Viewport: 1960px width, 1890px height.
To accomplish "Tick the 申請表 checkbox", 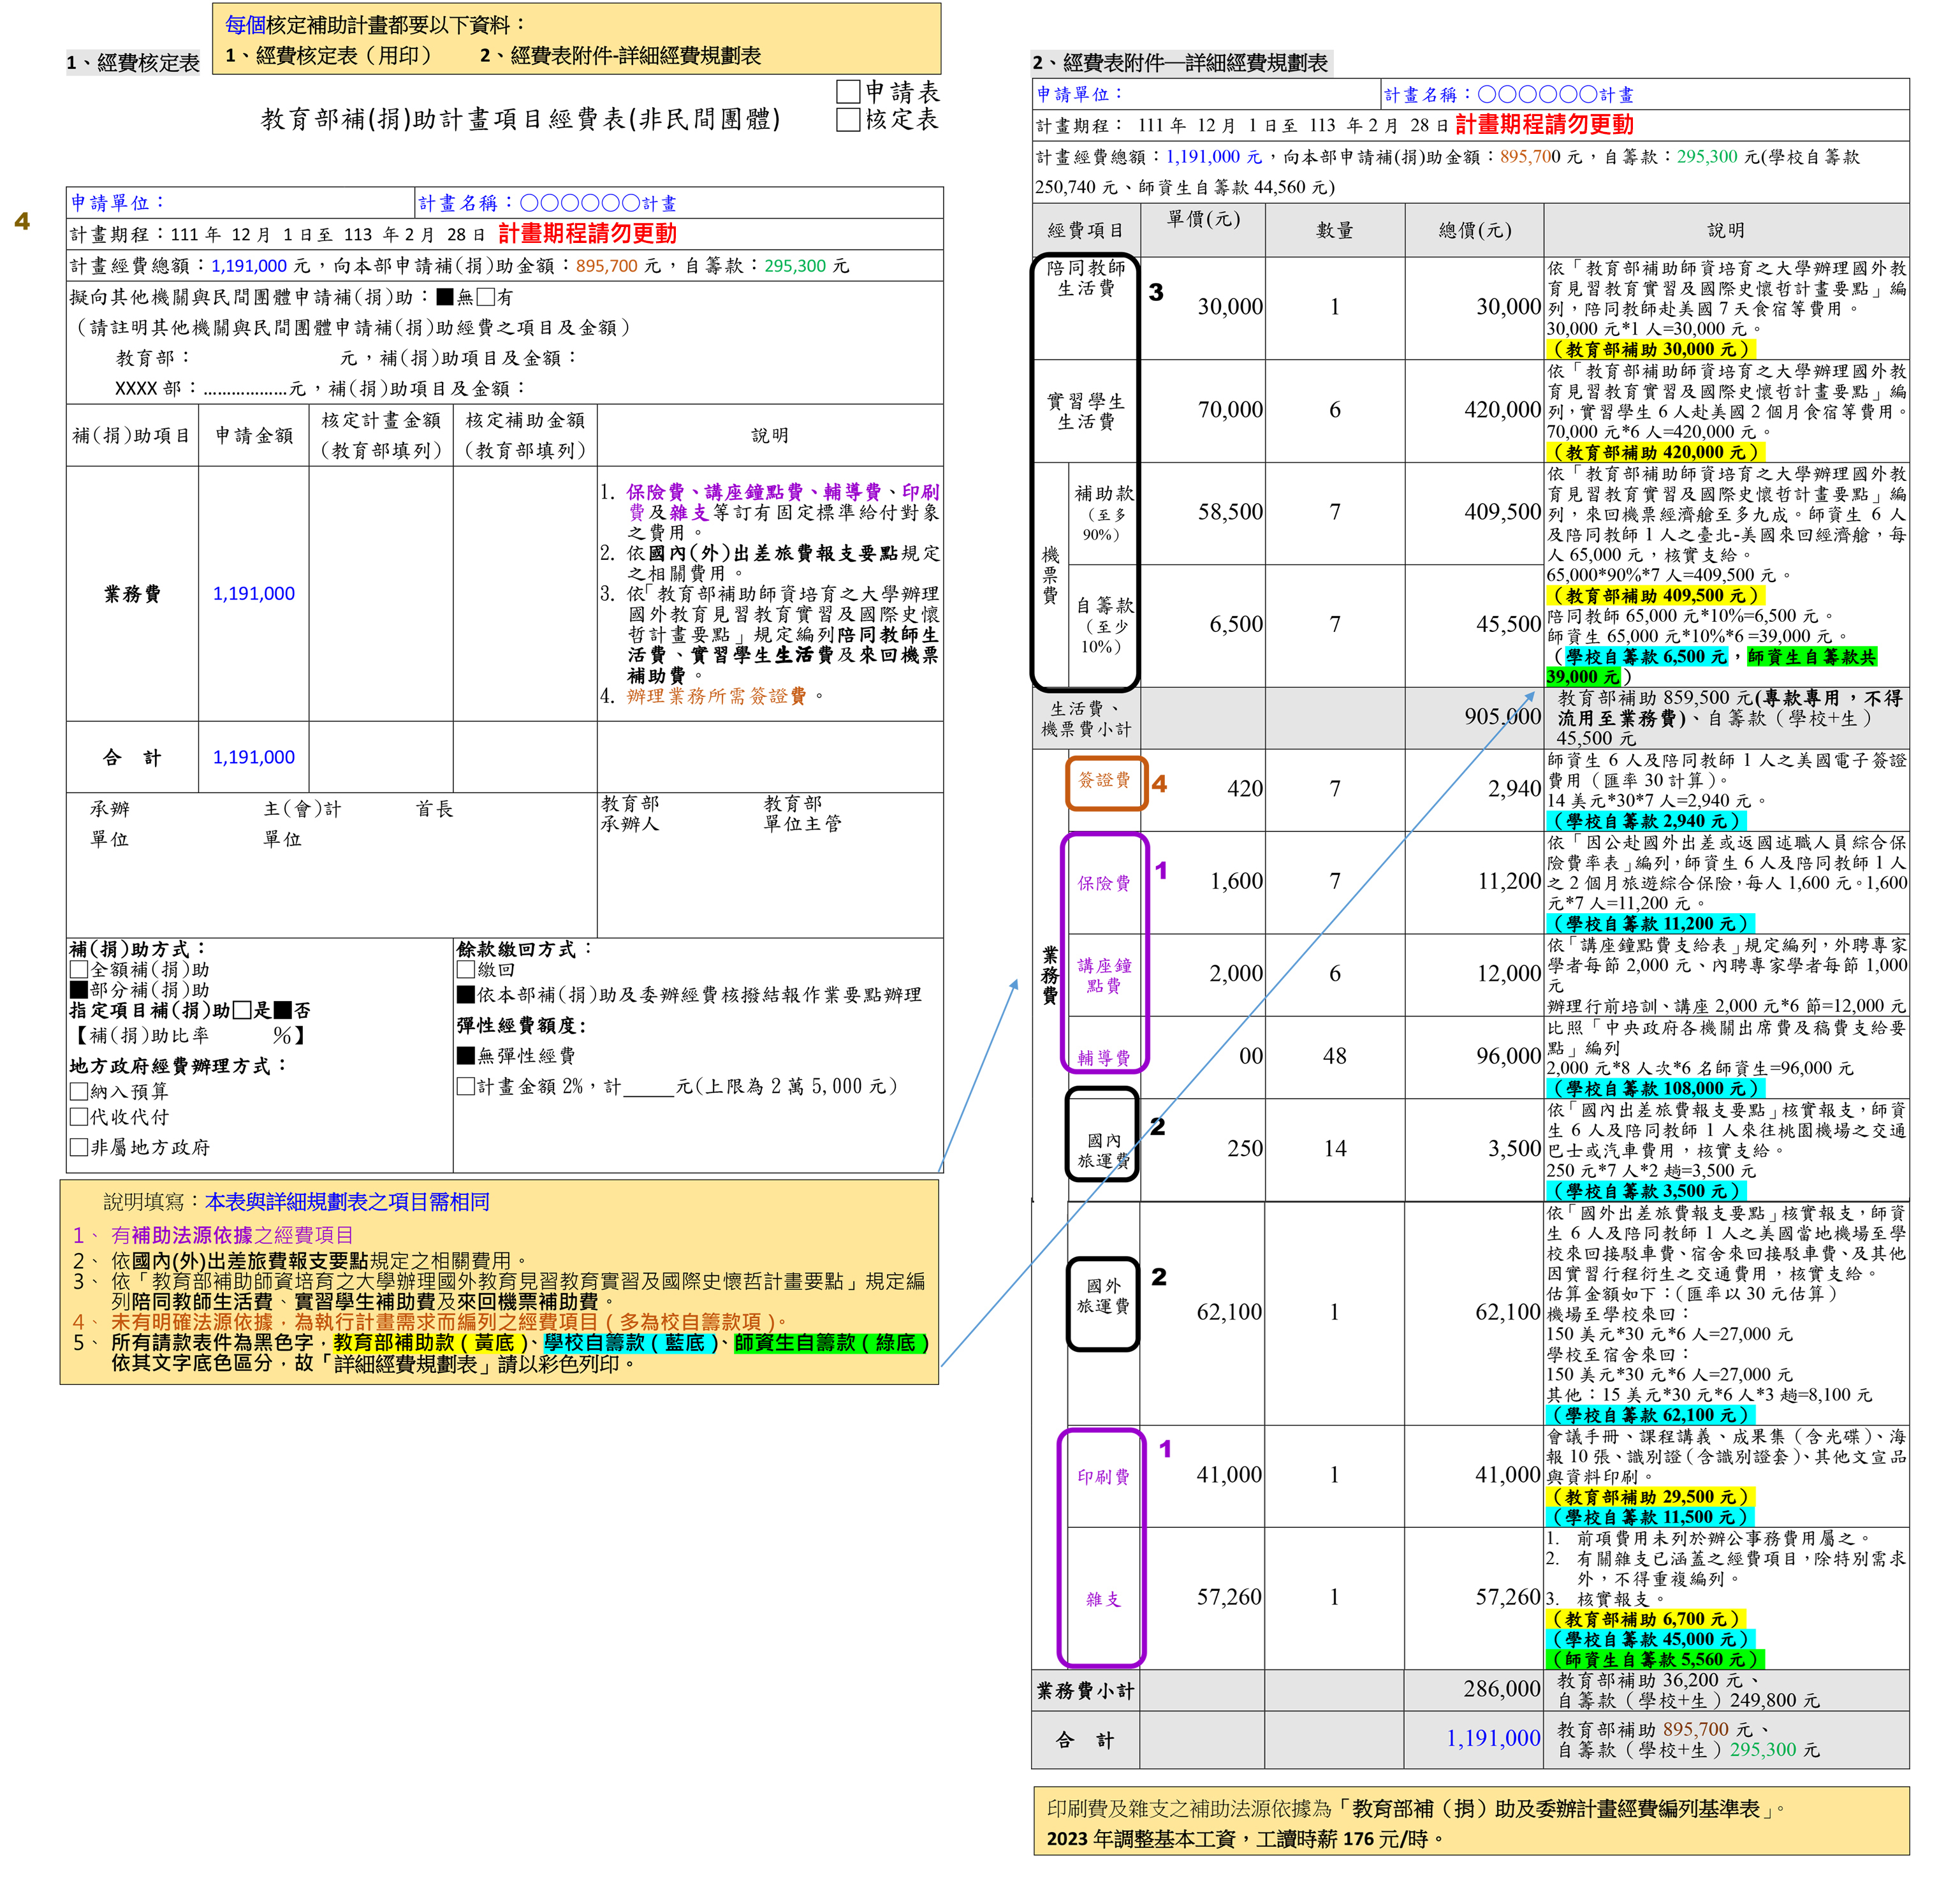I will 848,92.
